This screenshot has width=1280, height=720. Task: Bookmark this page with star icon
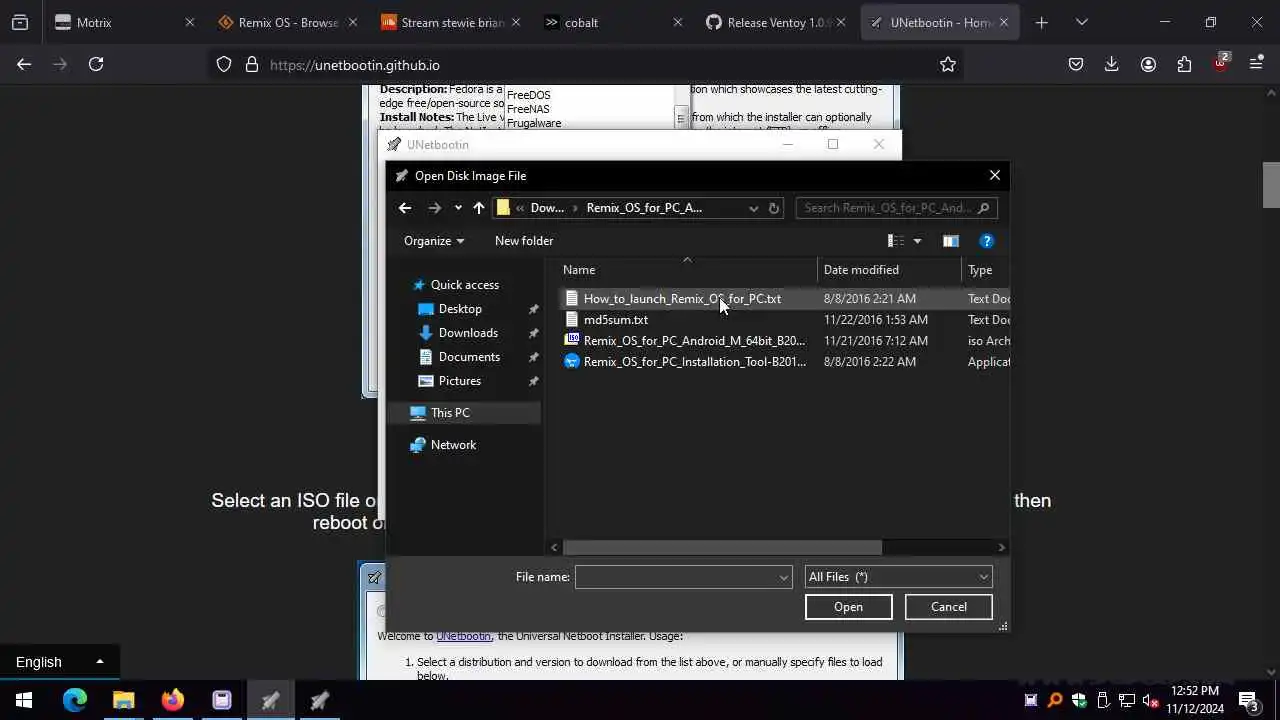[x=948, y=65]
